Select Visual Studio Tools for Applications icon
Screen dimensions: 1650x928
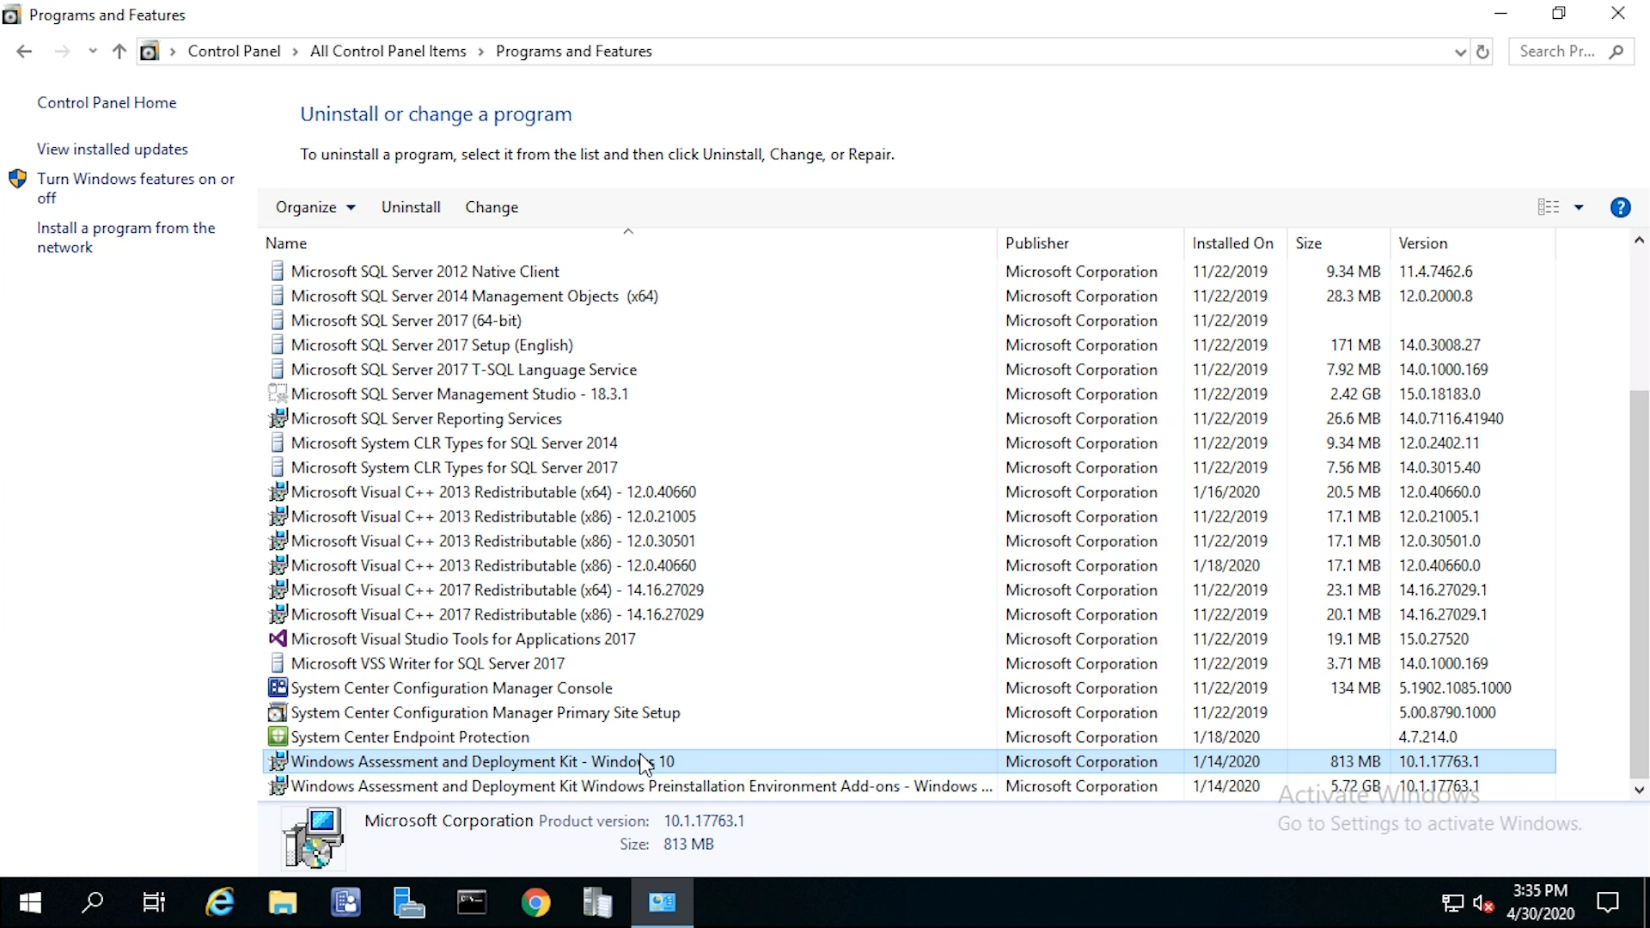click(278, 639)
